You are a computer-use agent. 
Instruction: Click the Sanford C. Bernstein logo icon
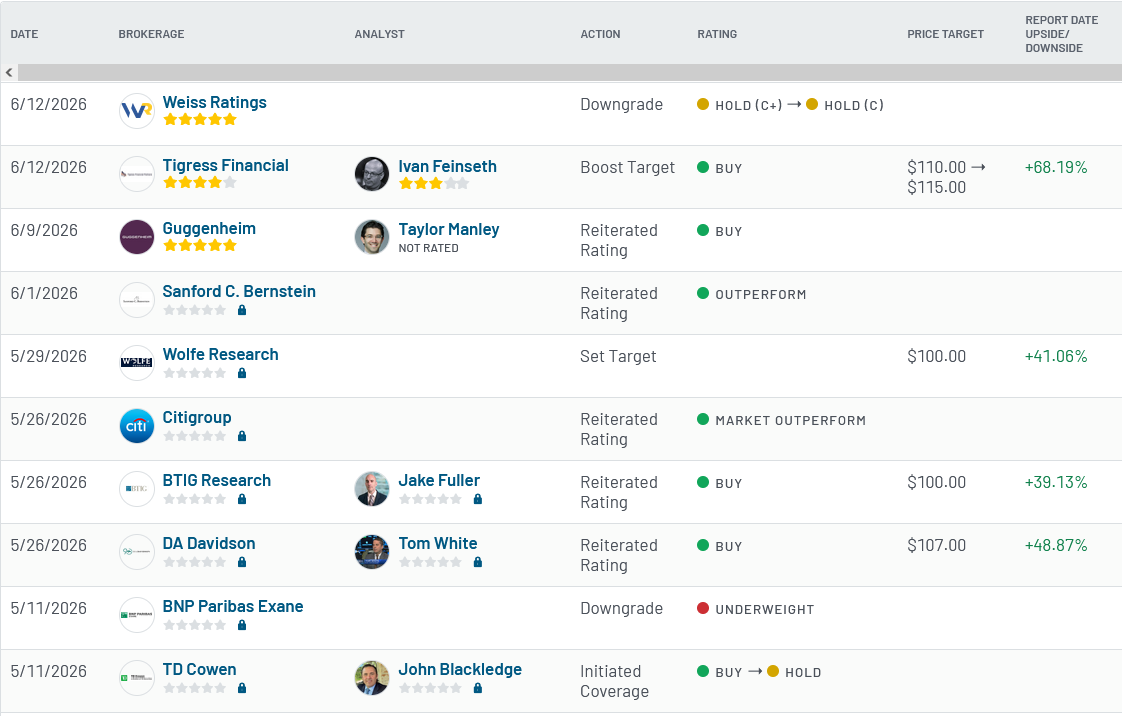point(137,300)
